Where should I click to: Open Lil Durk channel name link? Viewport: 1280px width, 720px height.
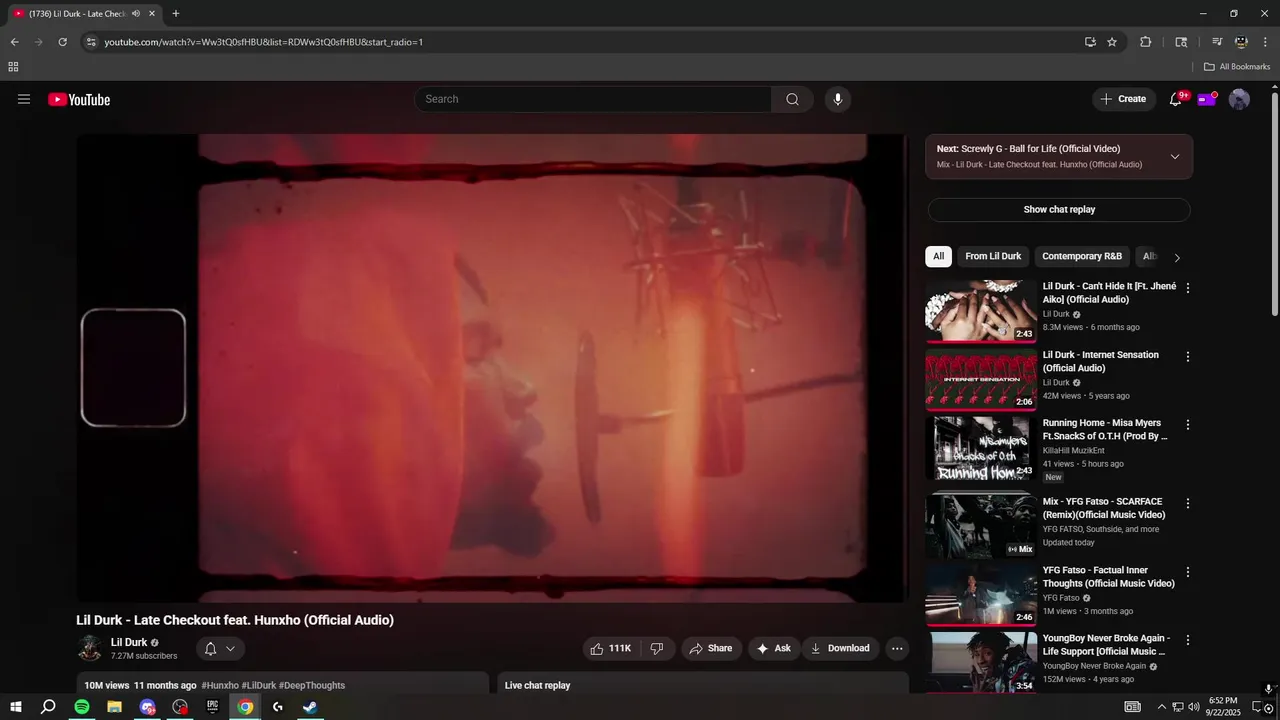(x=129, y=642)
